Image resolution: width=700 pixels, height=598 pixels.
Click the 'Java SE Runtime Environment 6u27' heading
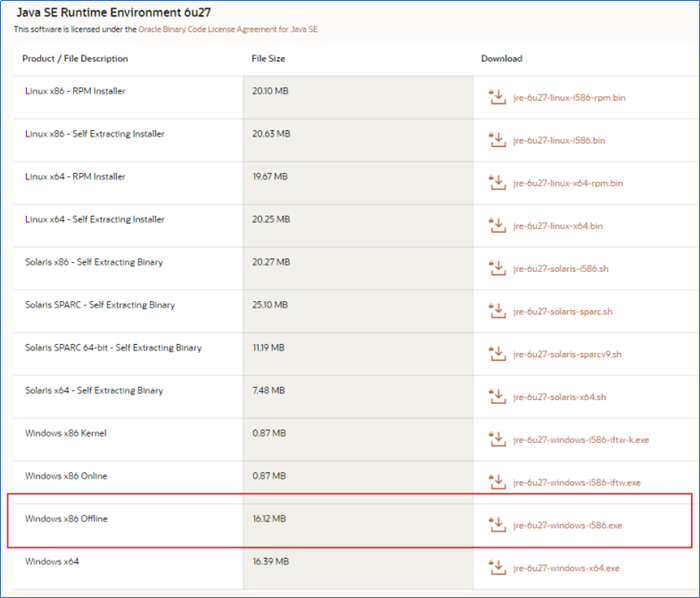[x=113, y=12]
